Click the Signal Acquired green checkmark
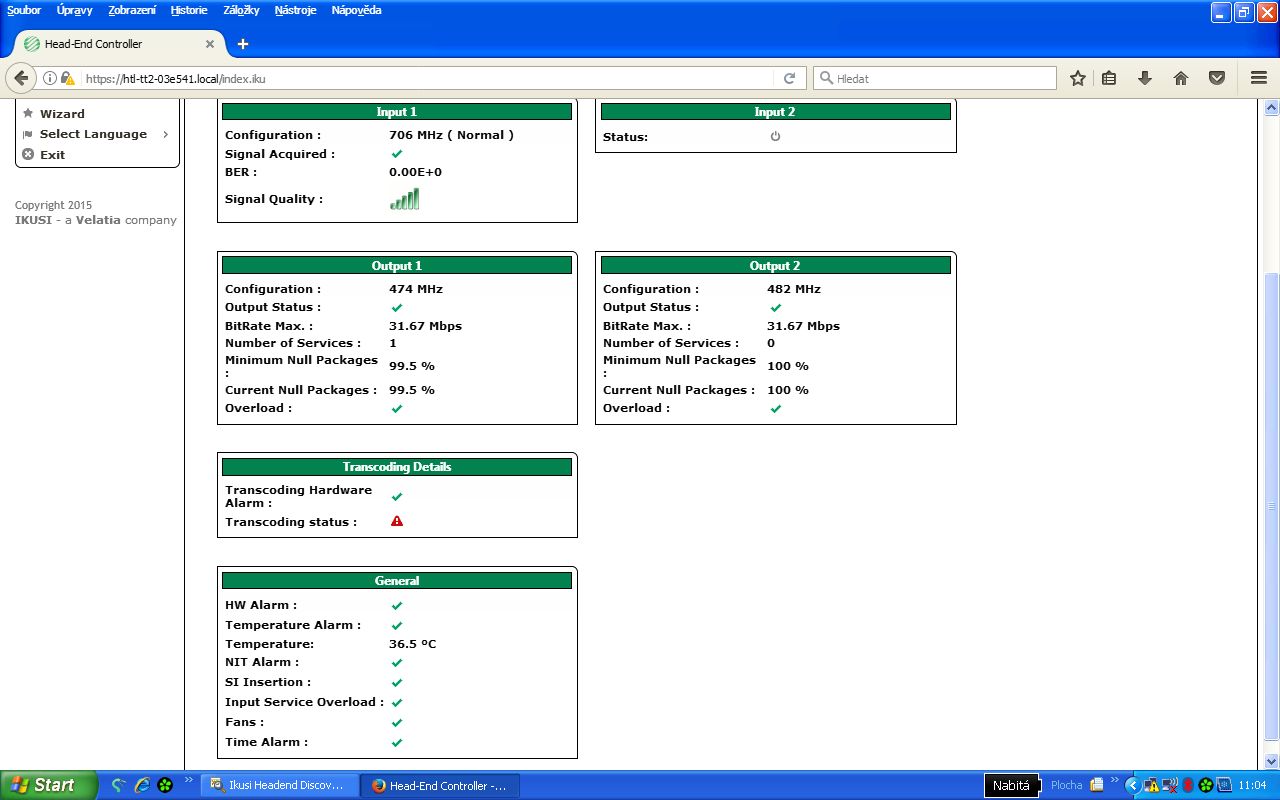Image resolution: width=1280 pixels, height=800 pixels. [x=397, y=154]
